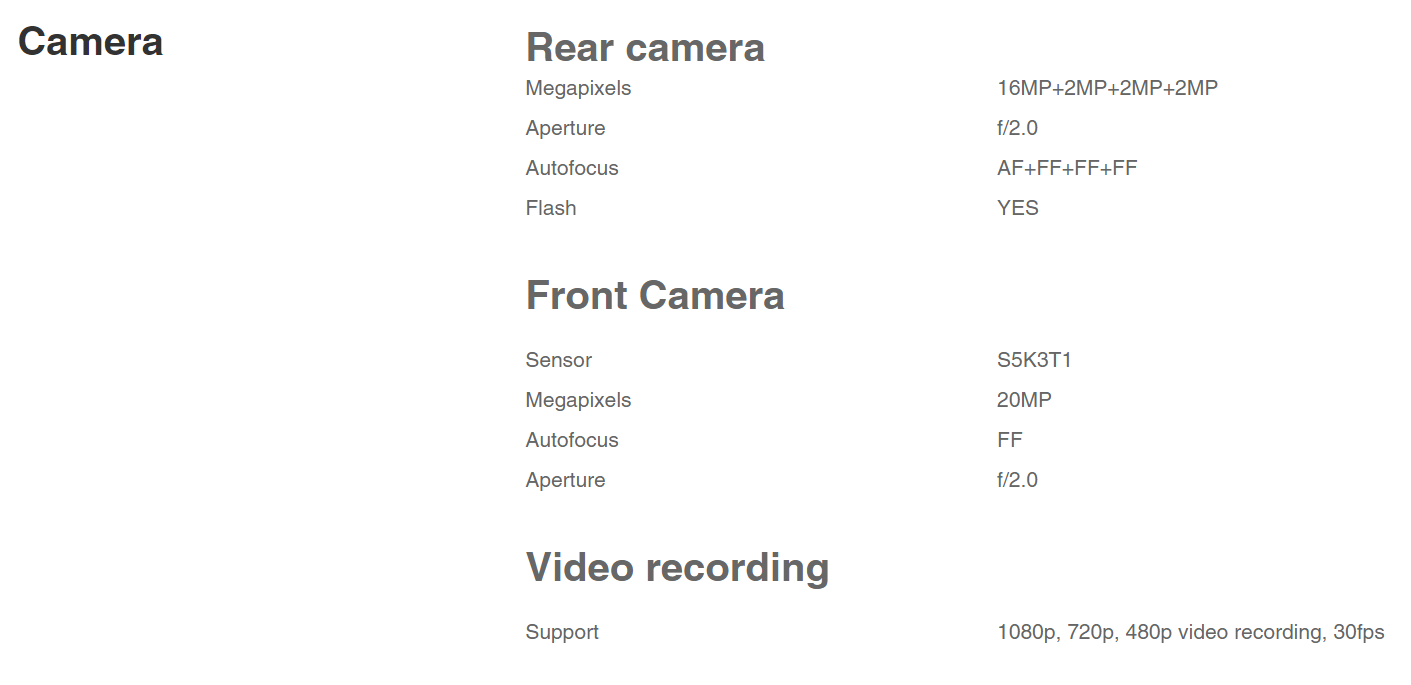Click the Aperture label under Rear camera
Image resolution: width=1411 pixels, height=685 pixels.
coord(565,128)
